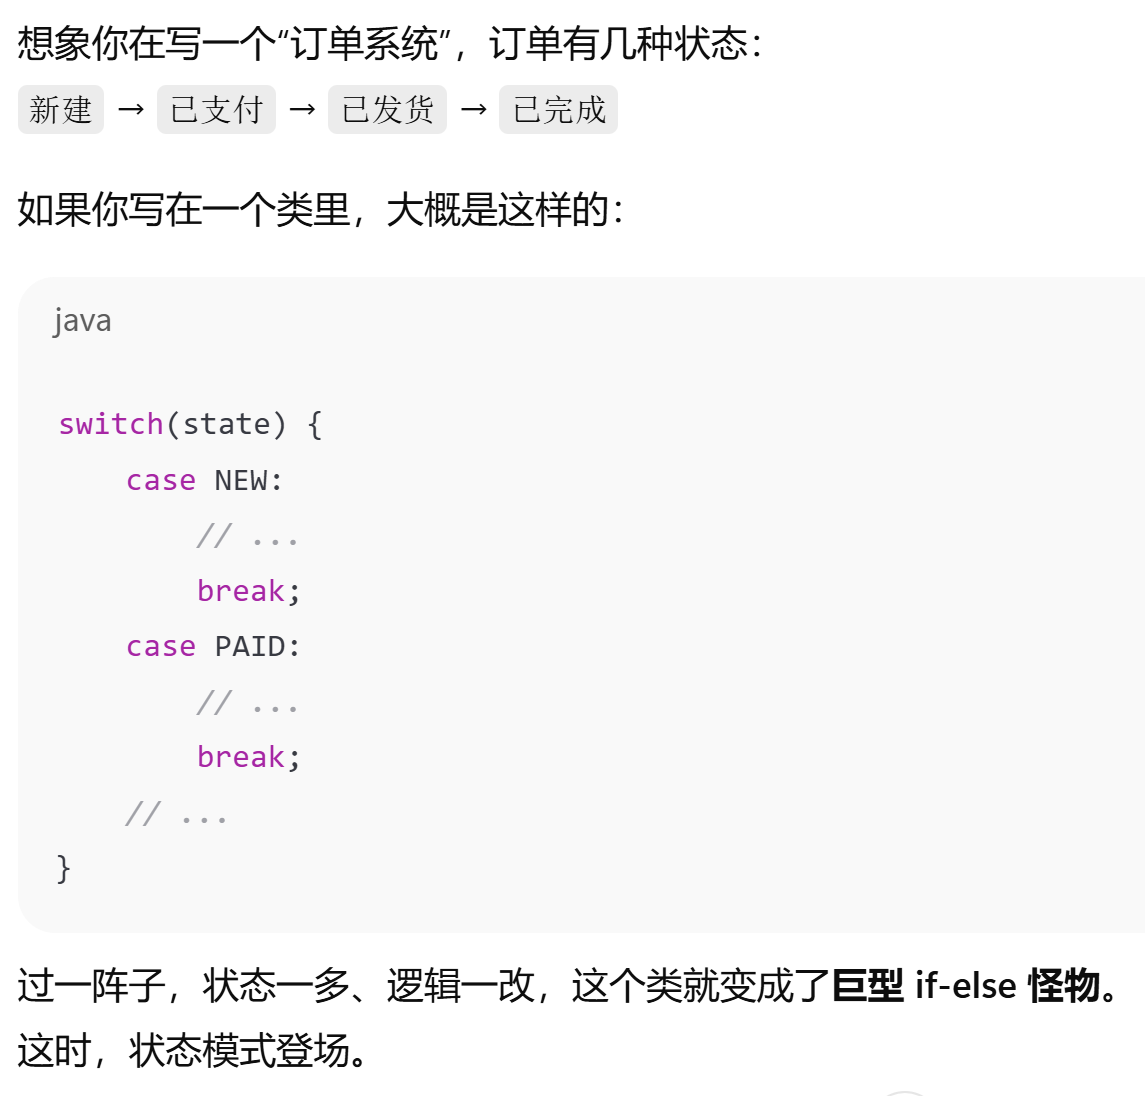1145x1096 pixels.
Task: Click the arrow between 新建 and 已支付
Action: (x=131, y=109)
